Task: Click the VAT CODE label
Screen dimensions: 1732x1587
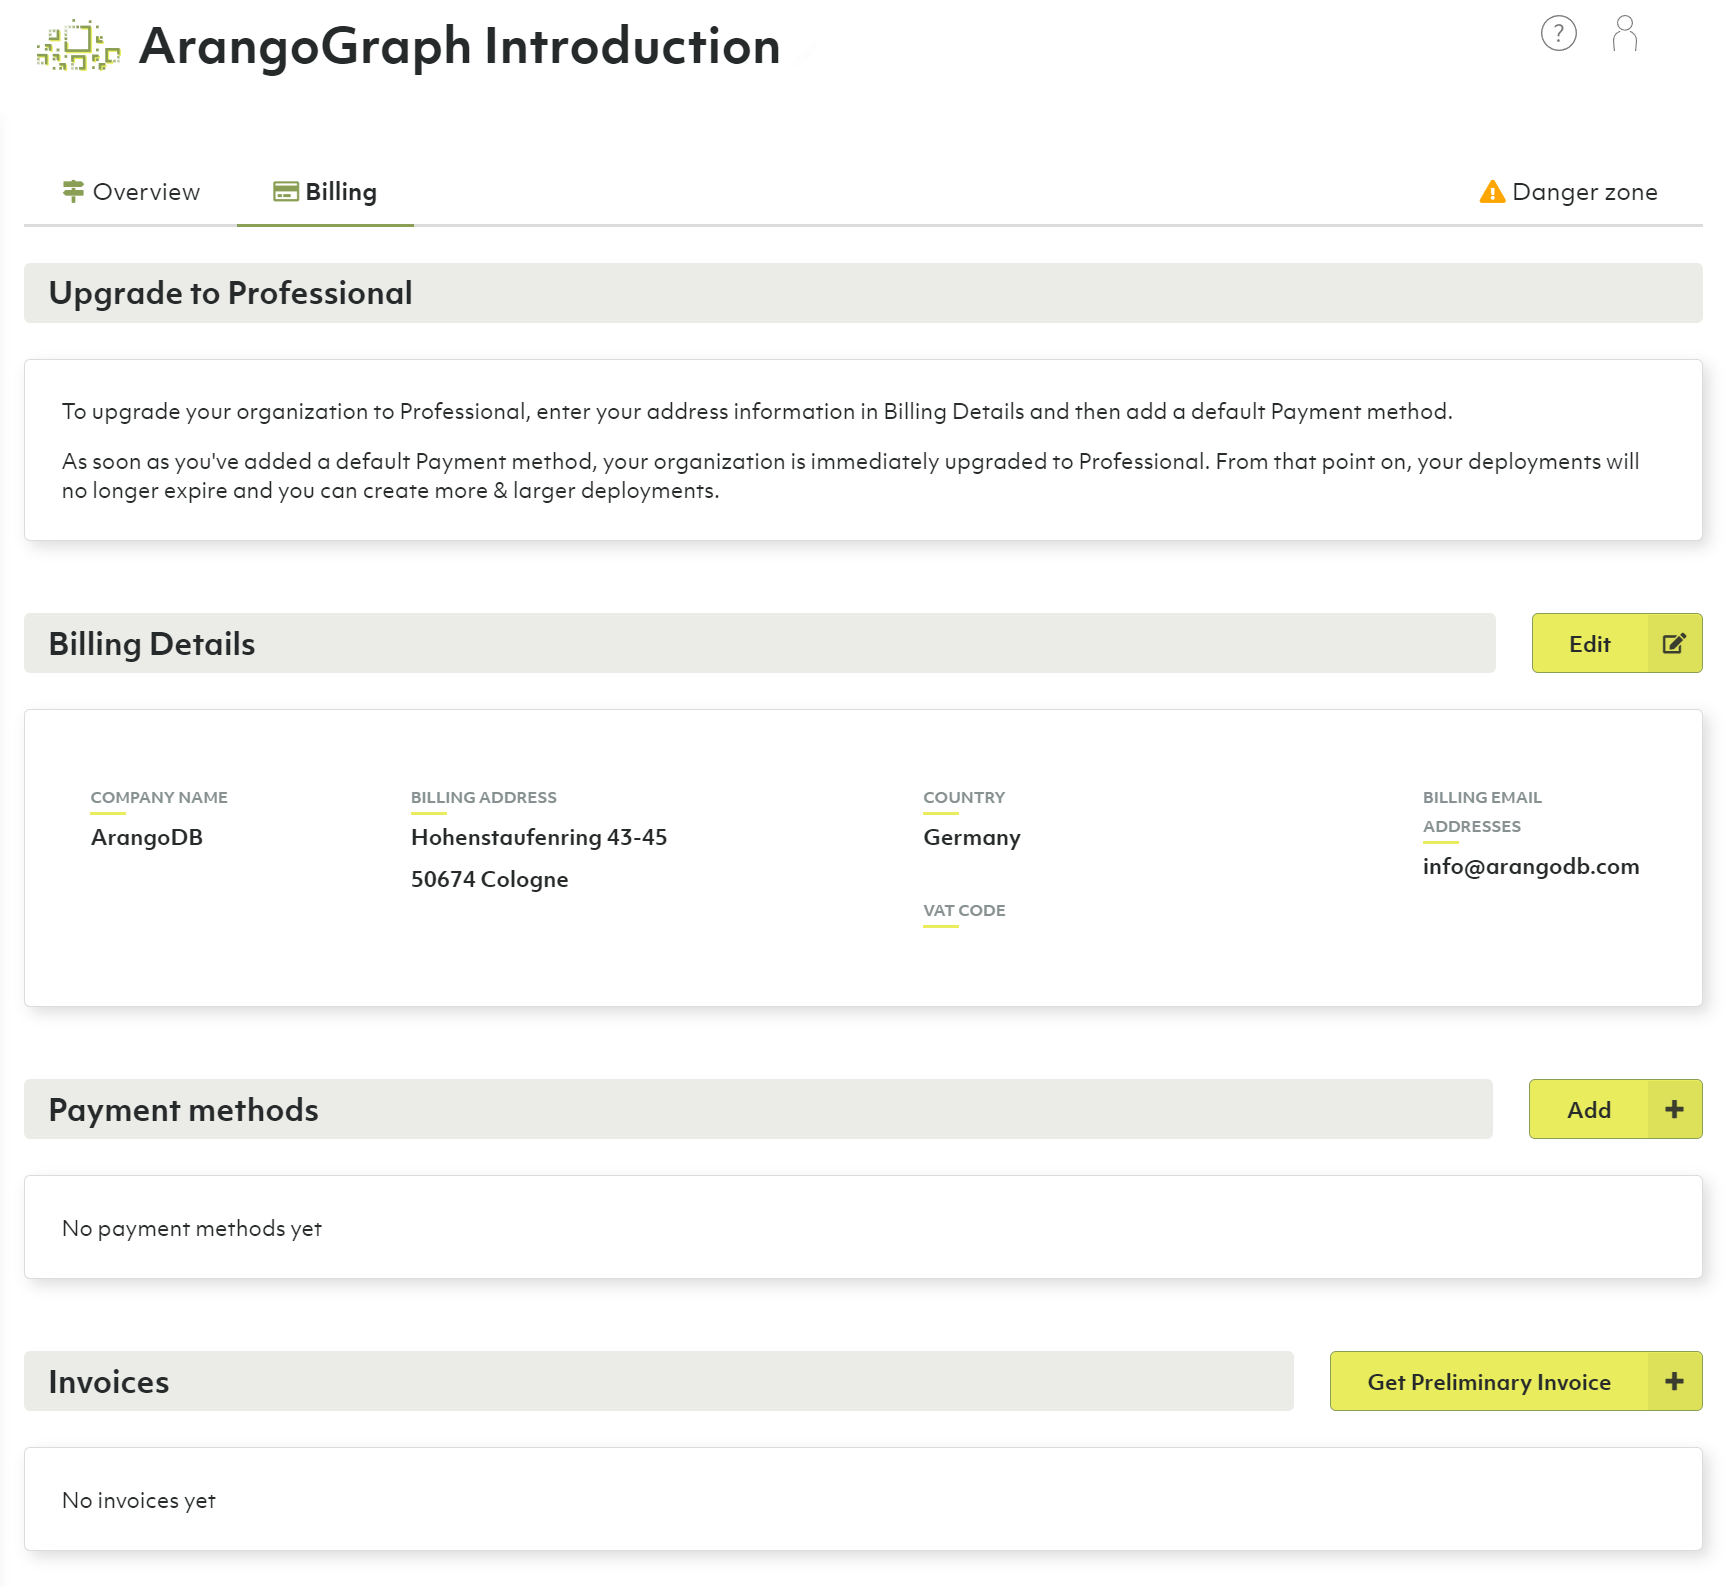Action: pos(964,910)
